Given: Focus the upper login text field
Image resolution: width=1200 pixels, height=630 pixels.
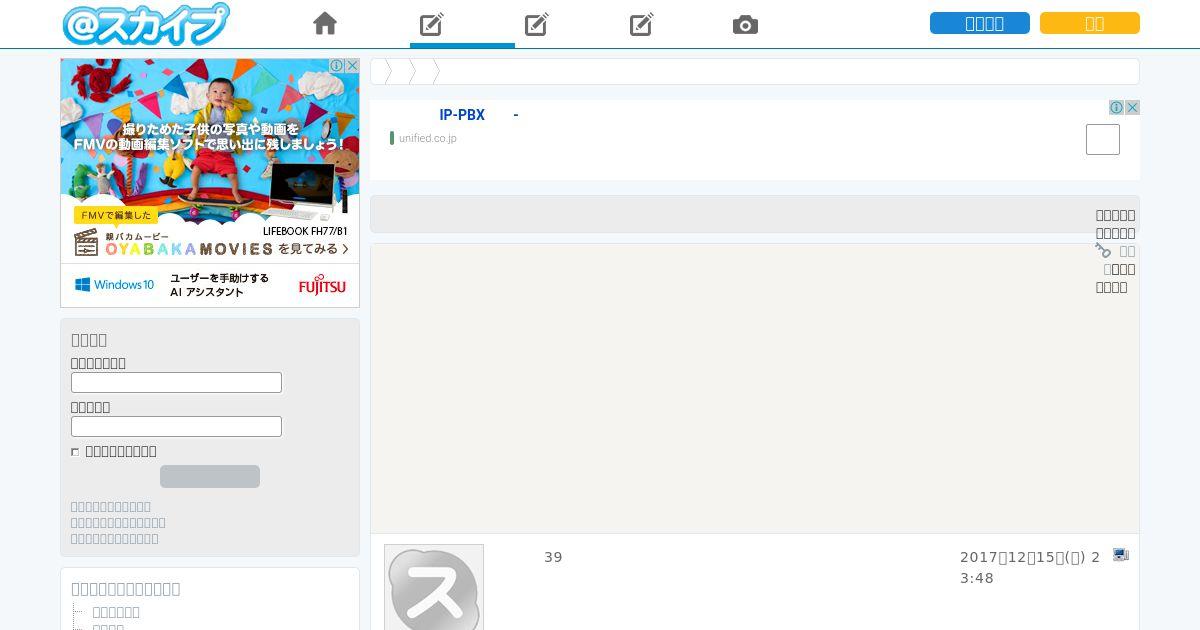Looking at the screenshot, I should click(176, 383).
